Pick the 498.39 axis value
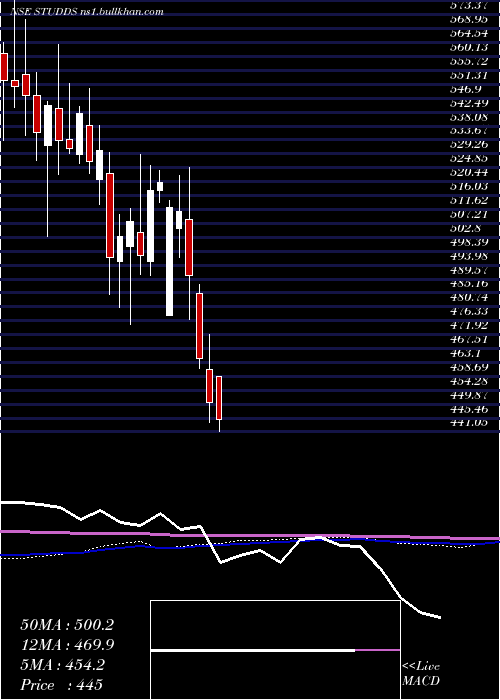500x700 pixels. [471, 242]
